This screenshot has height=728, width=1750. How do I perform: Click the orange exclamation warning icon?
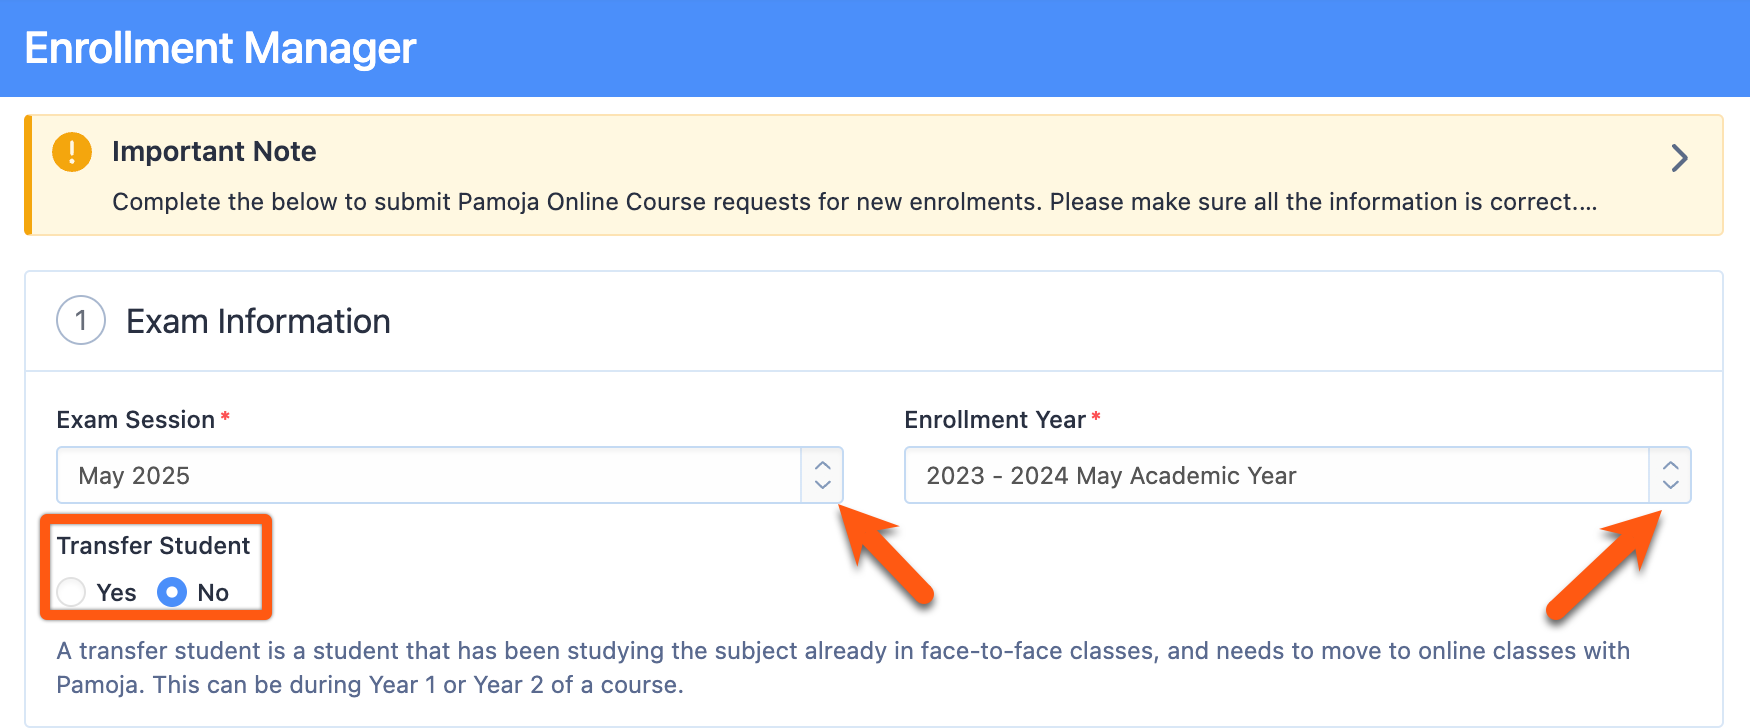pos(72,152)
